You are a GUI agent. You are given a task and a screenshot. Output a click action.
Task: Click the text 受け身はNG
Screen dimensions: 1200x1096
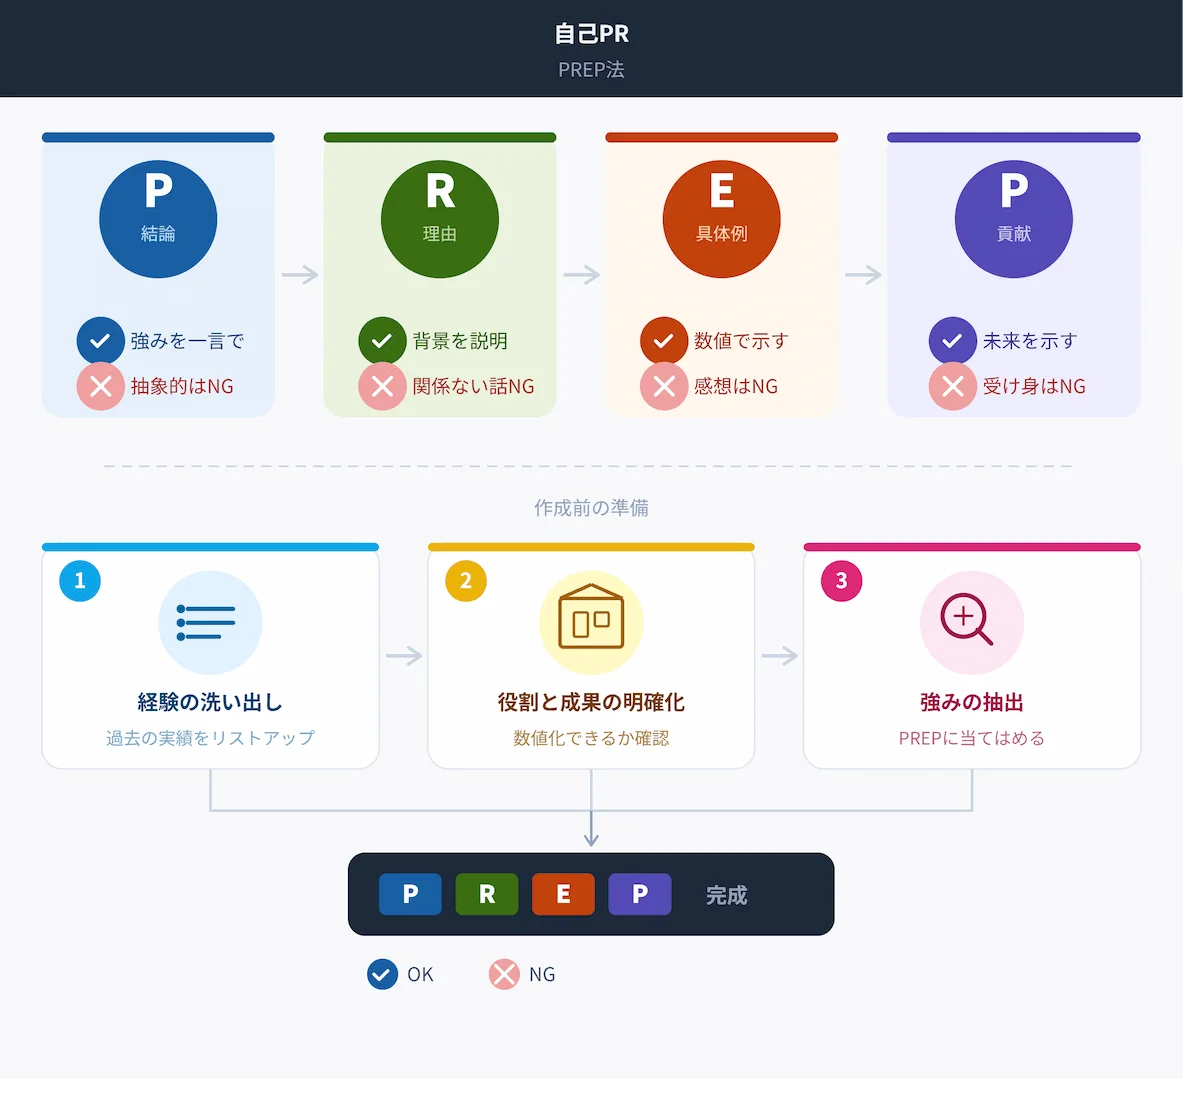point(1034,386)
